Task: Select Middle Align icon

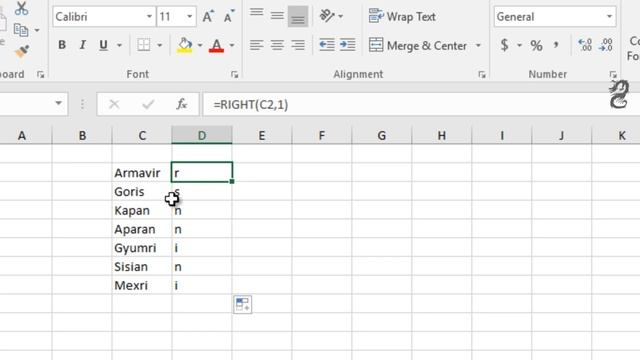Action: click(277, 16)
